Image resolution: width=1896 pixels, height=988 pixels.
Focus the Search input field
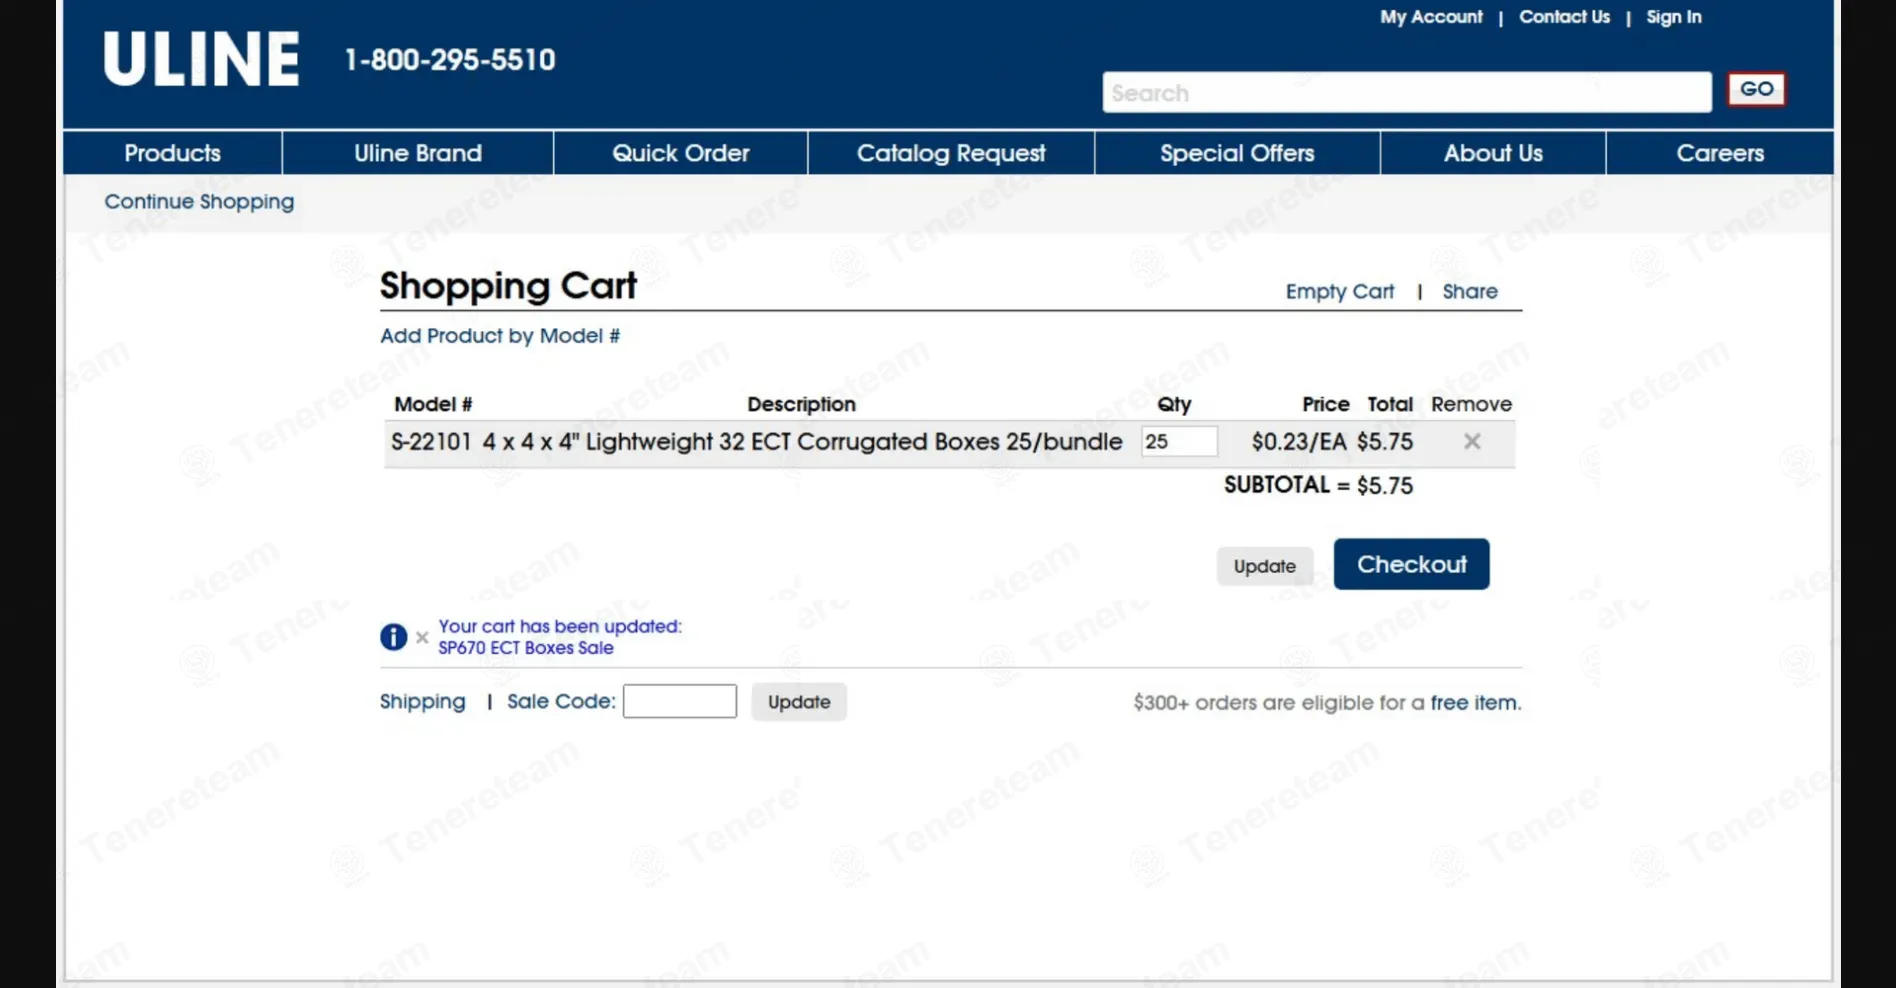1407,92
